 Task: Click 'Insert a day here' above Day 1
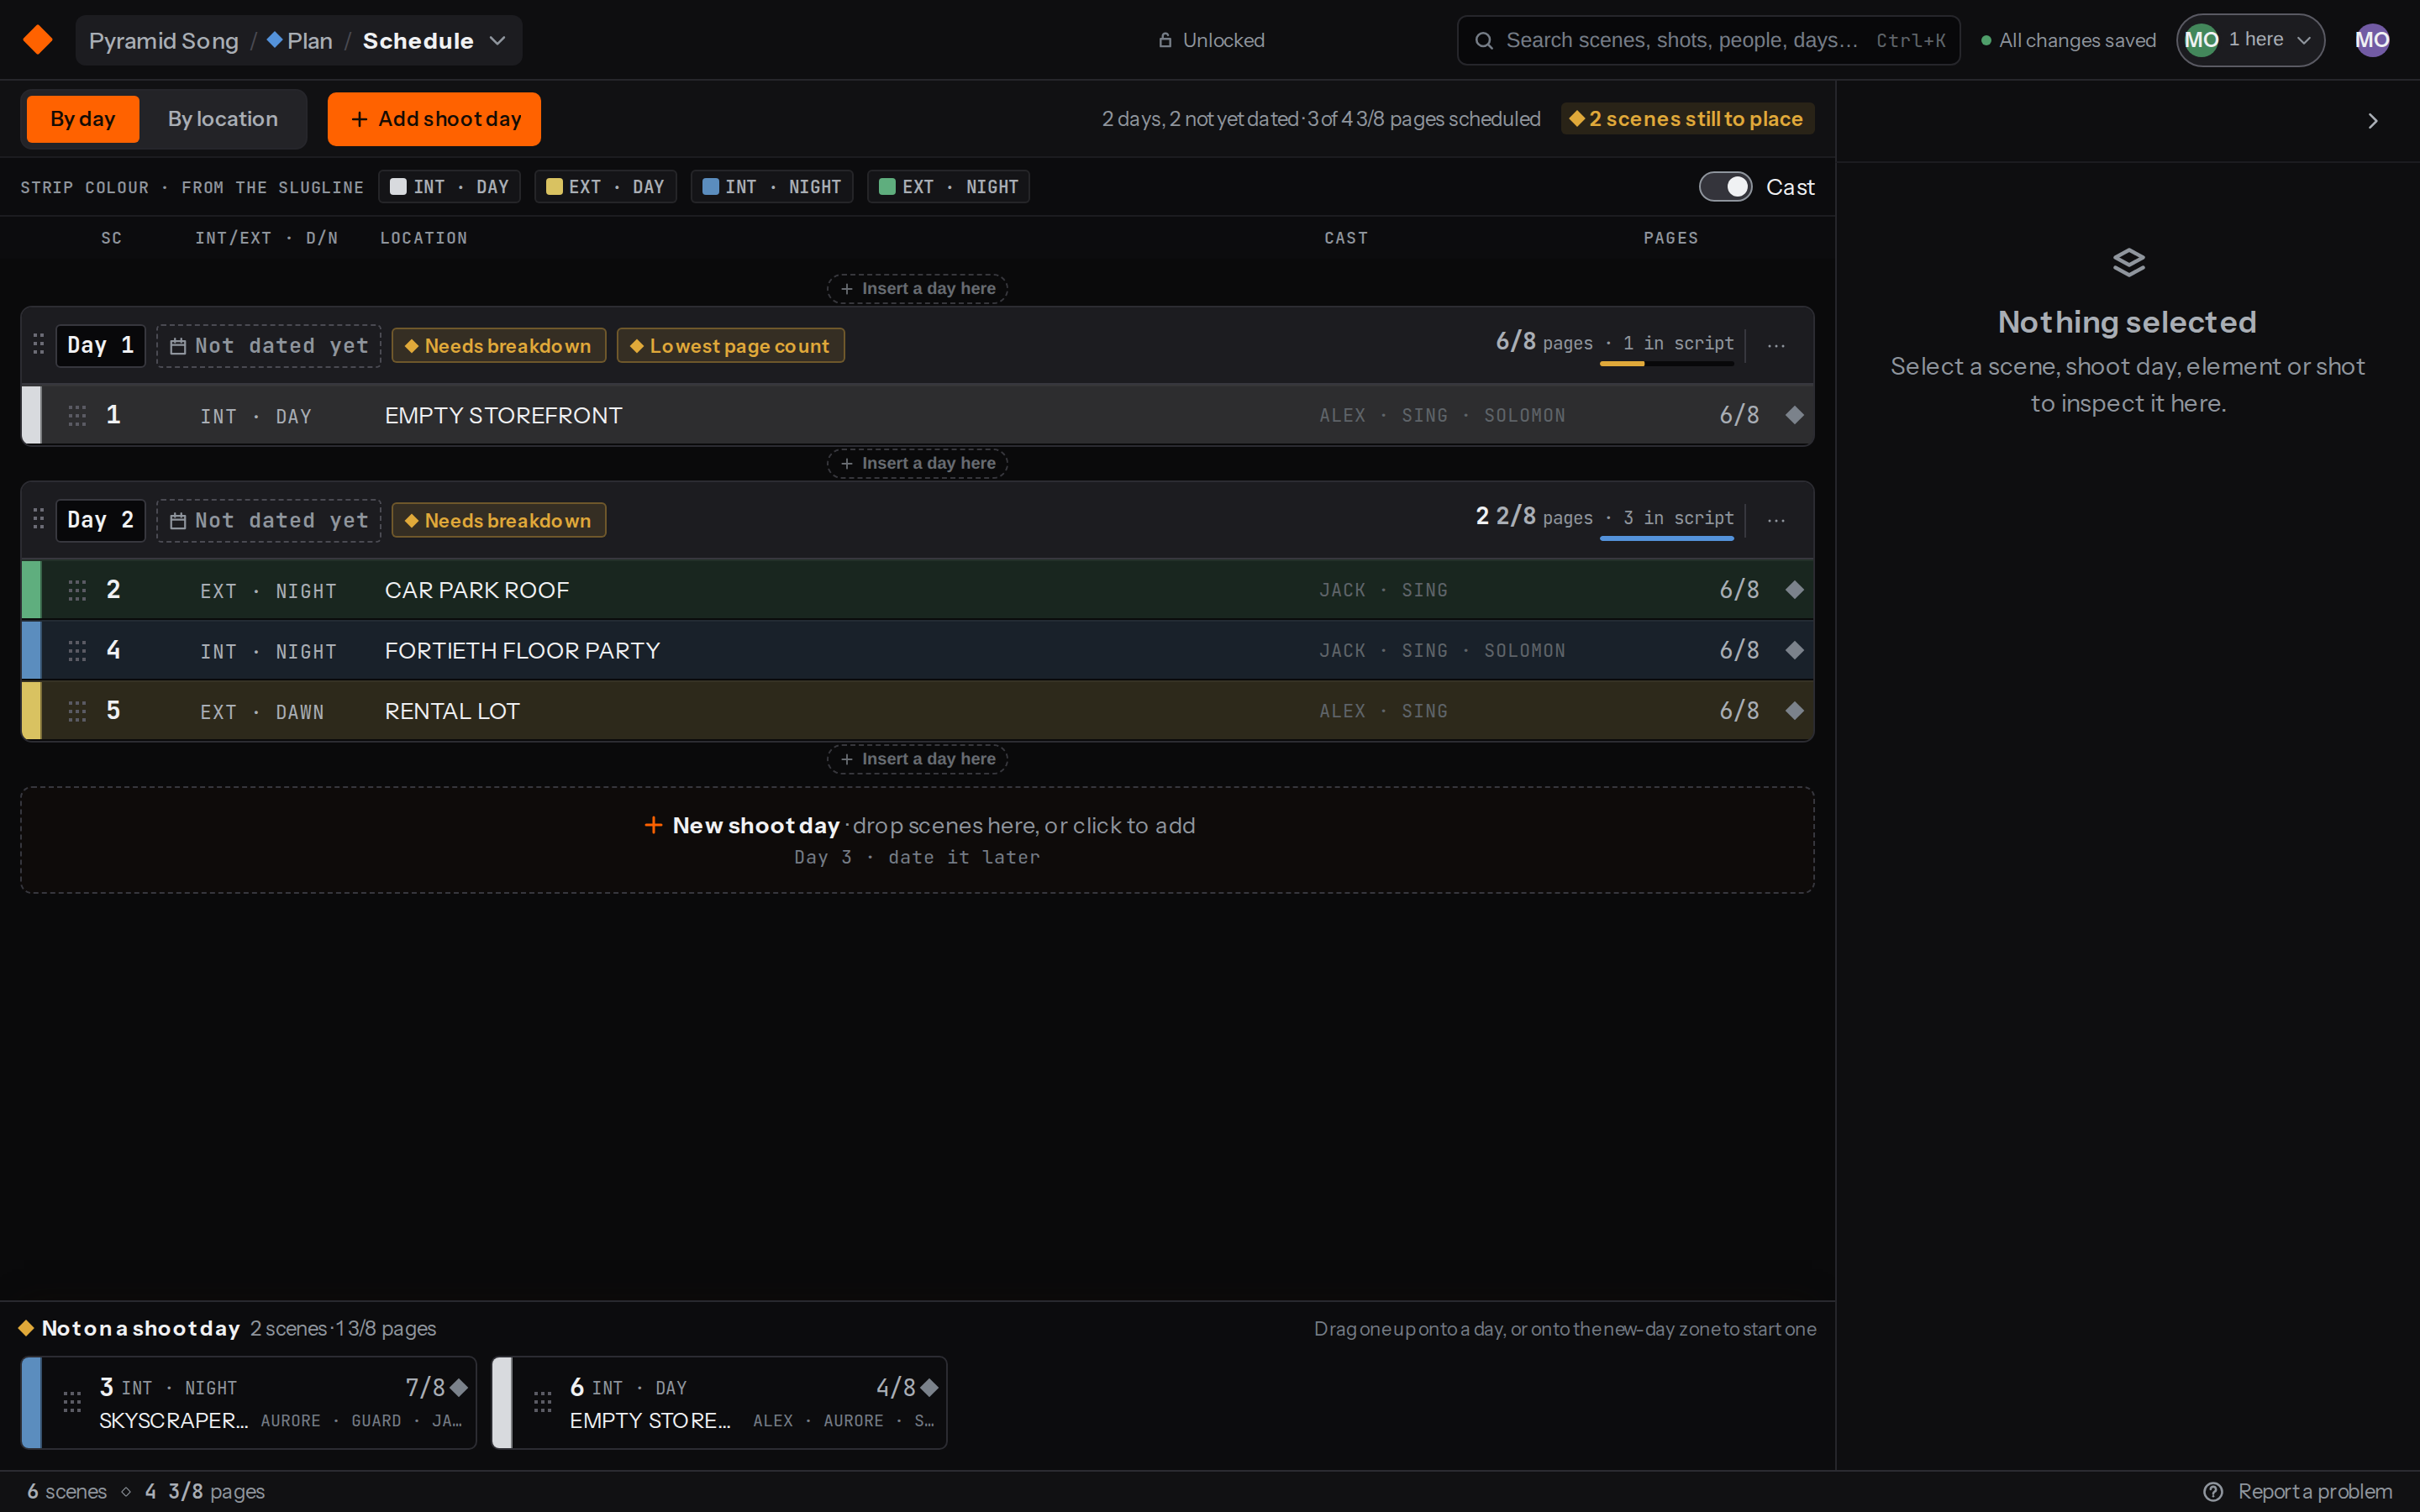pyautogui.click(x=917, y=289)
